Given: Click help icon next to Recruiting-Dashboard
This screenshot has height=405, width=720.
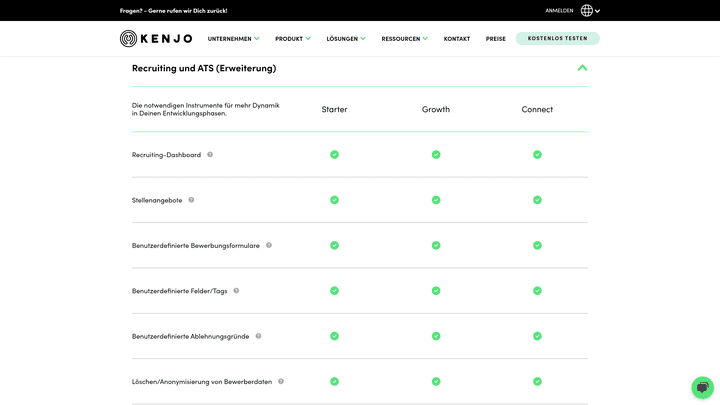Looking at the screenshot, I should [x=210, y=155].
